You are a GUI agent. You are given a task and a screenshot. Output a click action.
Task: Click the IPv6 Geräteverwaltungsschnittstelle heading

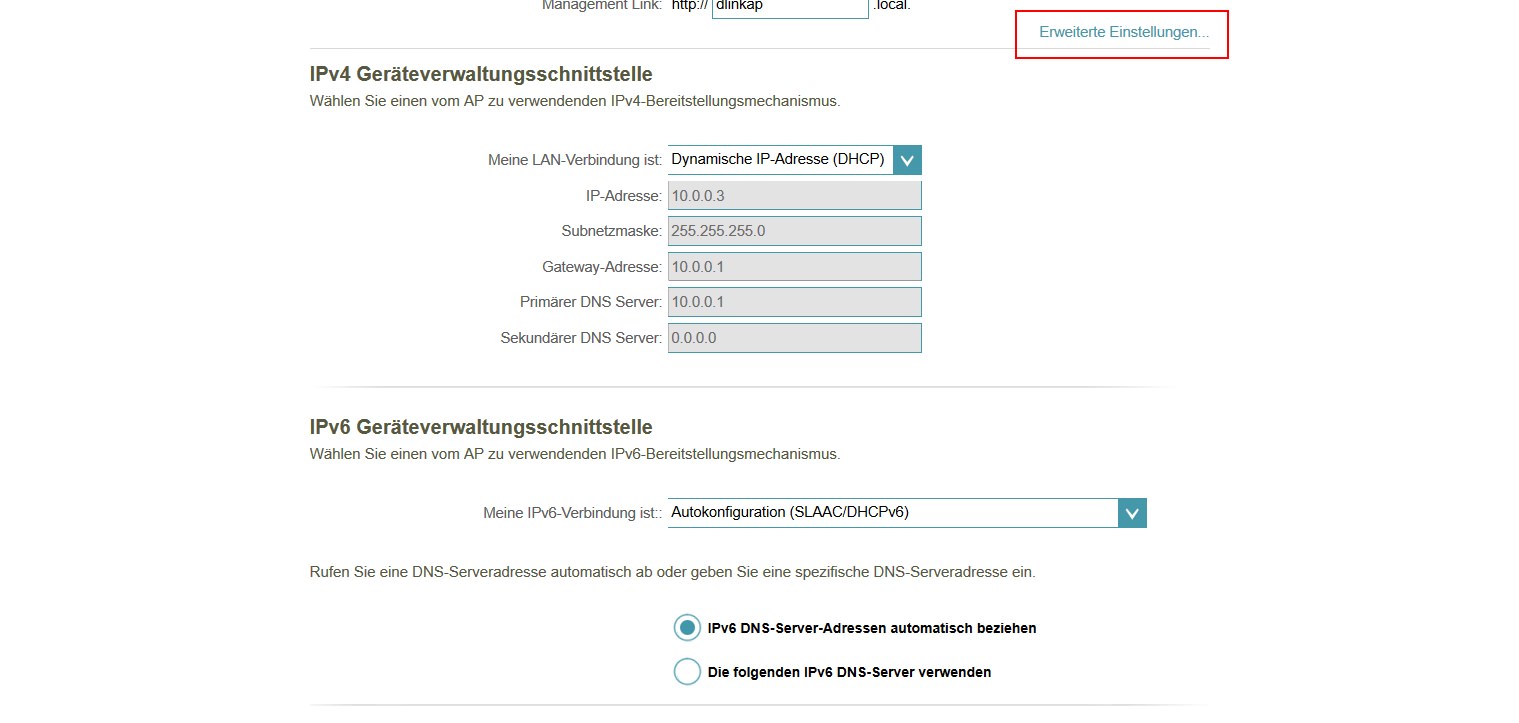pyautogui.click(x=481, y=427)
